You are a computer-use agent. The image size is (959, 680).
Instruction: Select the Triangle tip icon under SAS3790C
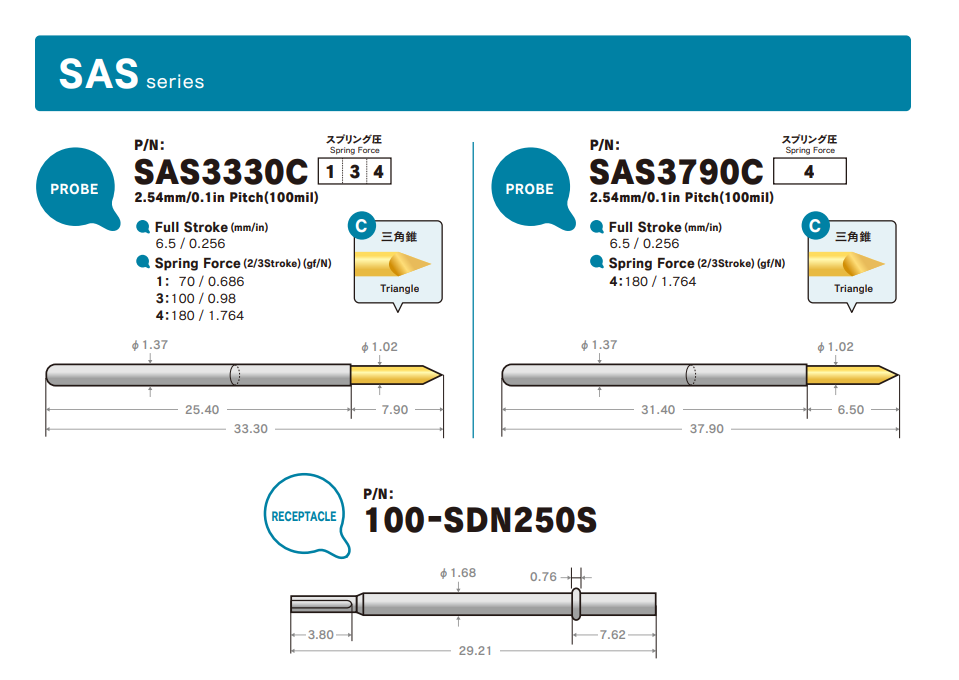tap(853, 264)
